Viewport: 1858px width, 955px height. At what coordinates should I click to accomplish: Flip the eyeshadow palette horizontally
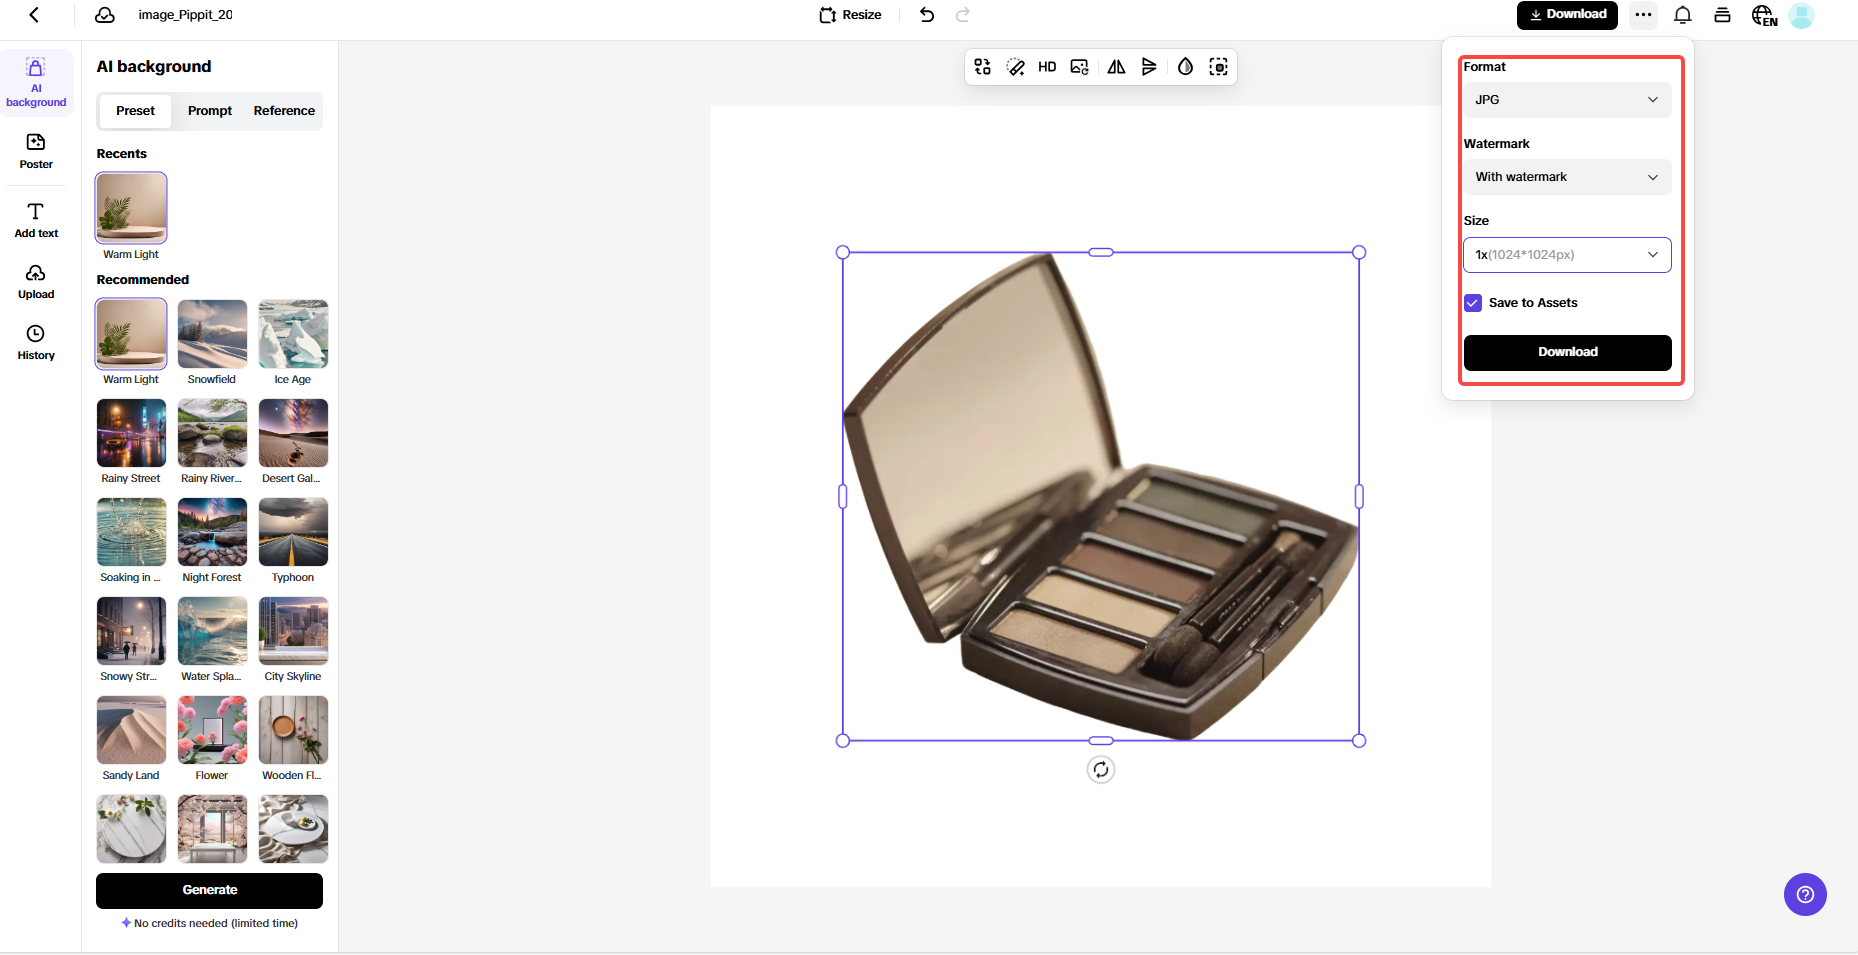1117,66
